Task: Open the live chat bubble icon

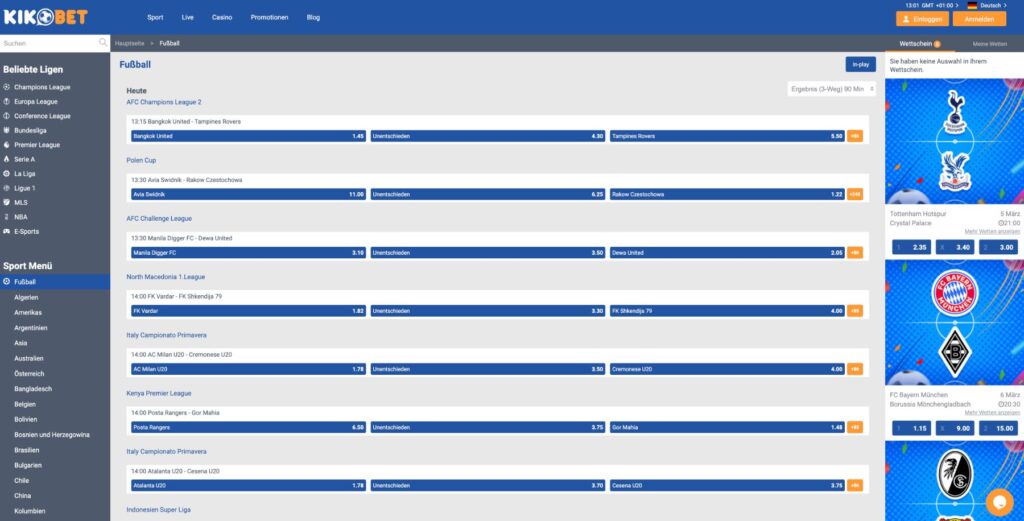Action: [x=999, y=502]
